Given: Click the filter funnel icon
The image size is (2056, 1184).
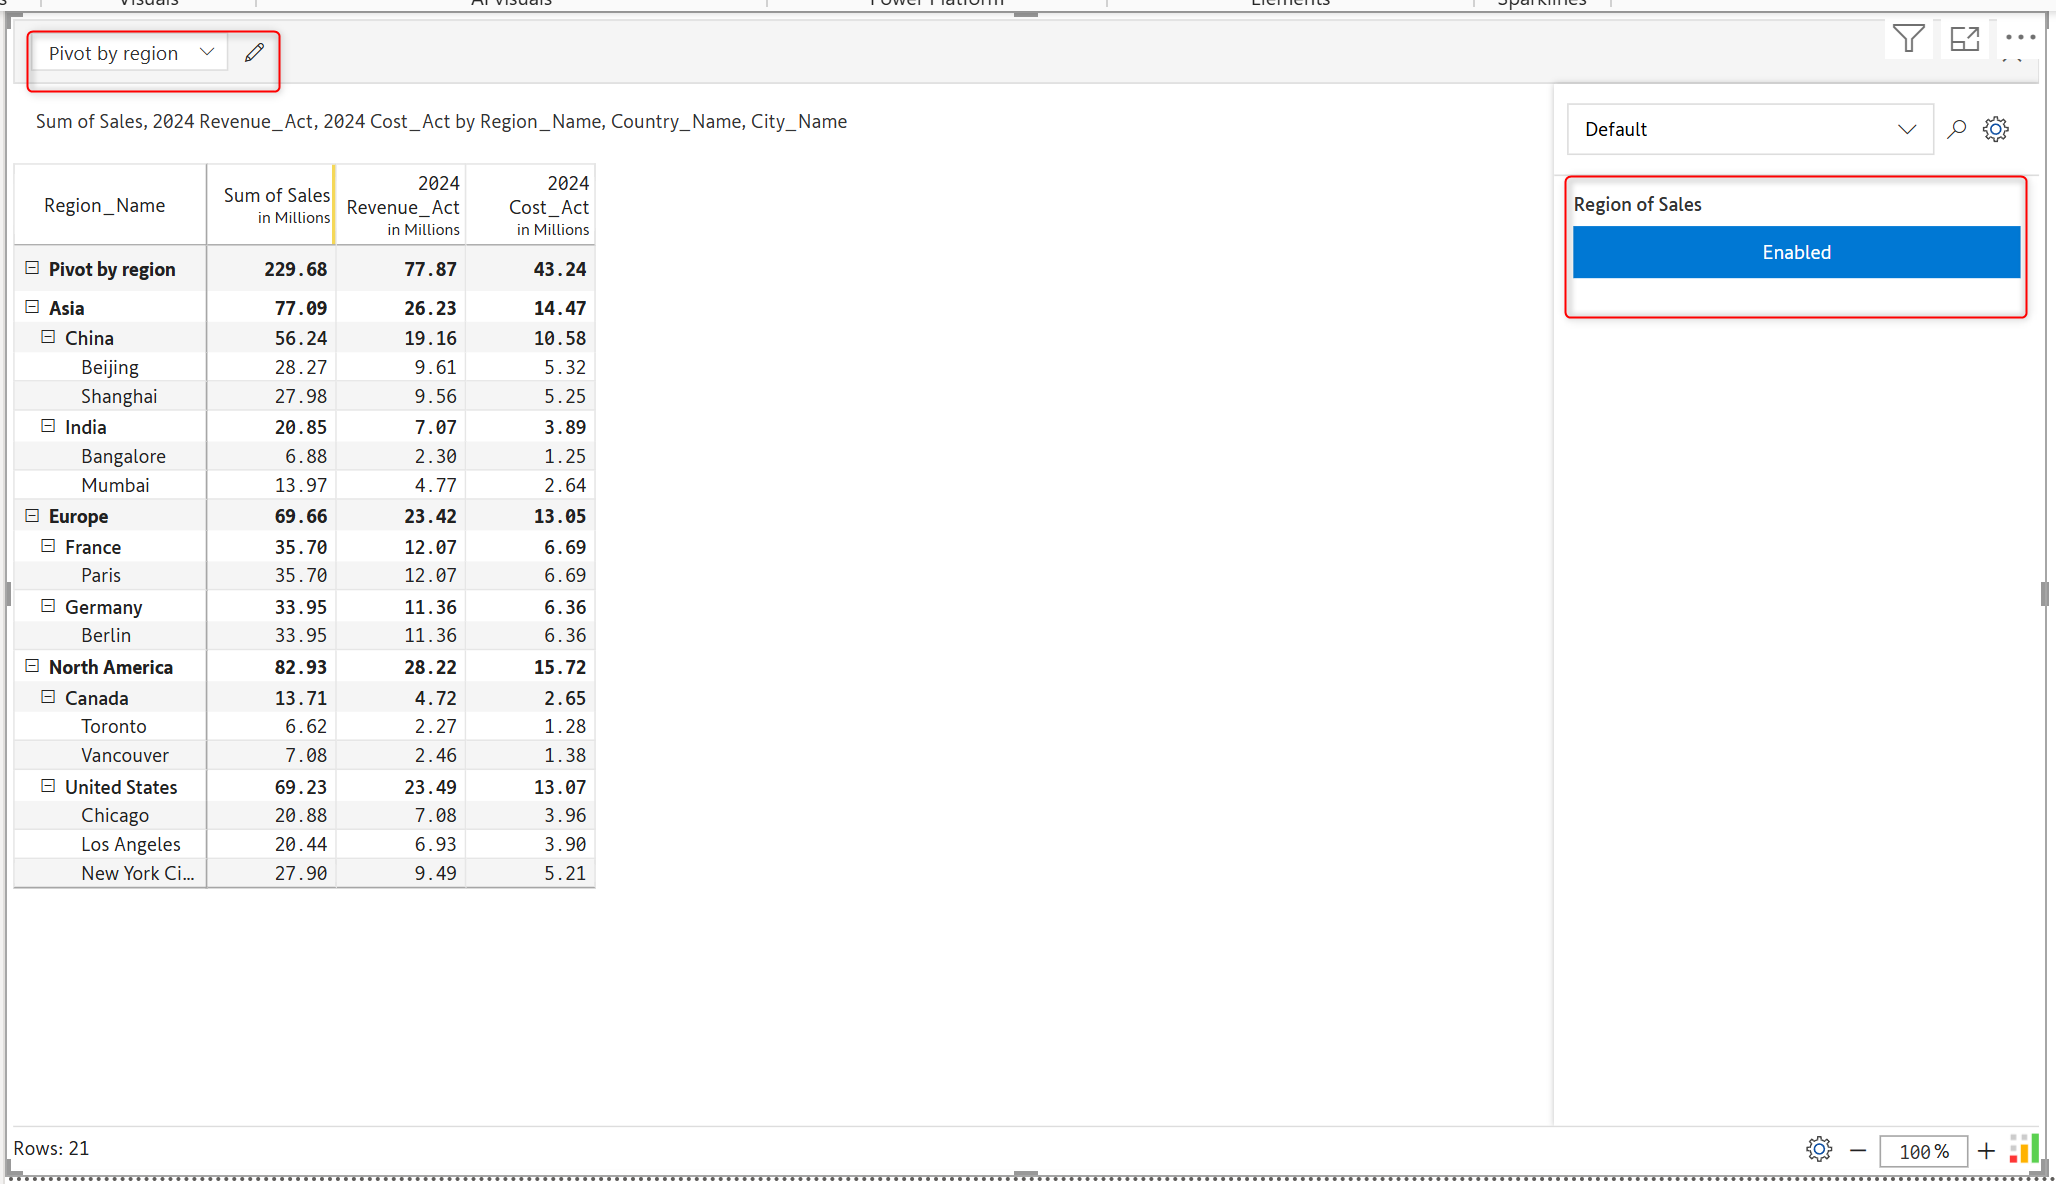Looking at the screenshot, I should pyautogui.click(x=1908, y=39).
